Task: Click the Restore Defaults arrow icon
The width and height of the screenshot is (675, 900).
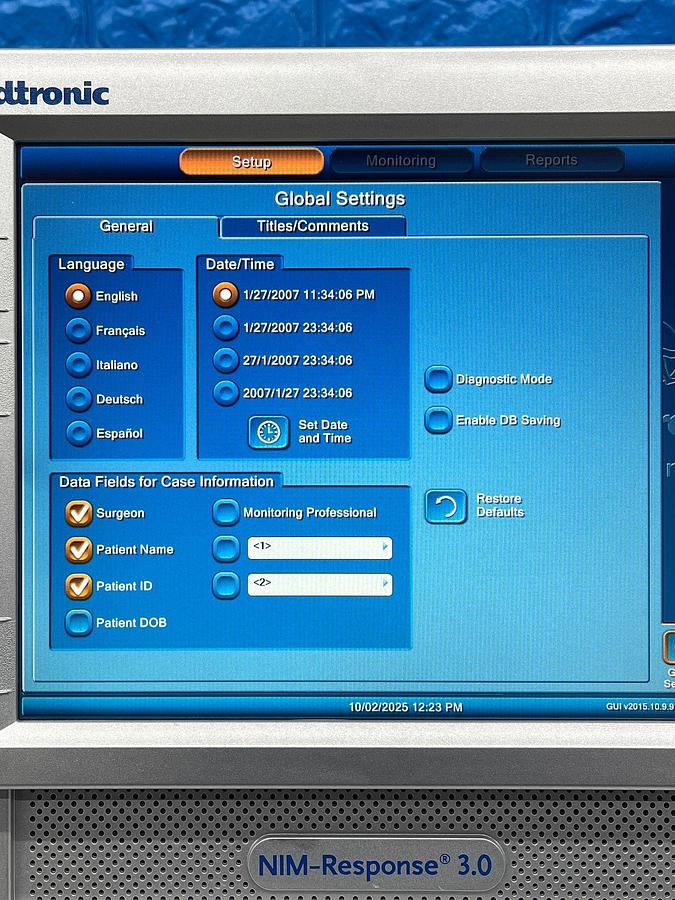Action: click(x=446, y=506)
